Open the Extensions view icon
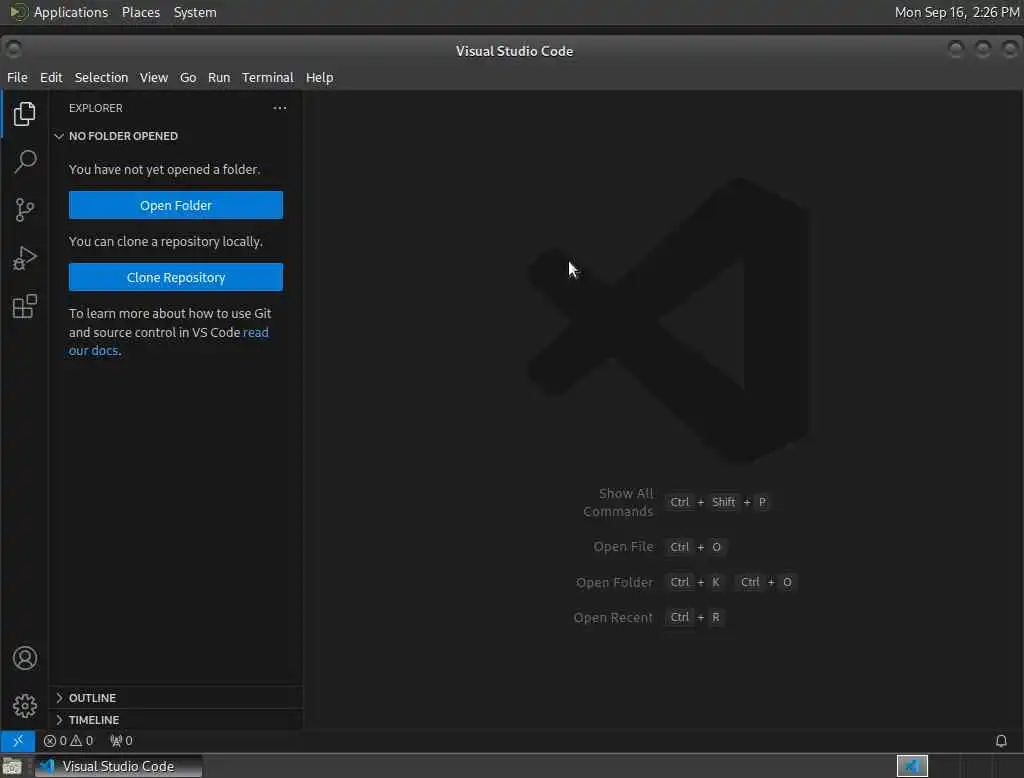 [x=24, y=306]
